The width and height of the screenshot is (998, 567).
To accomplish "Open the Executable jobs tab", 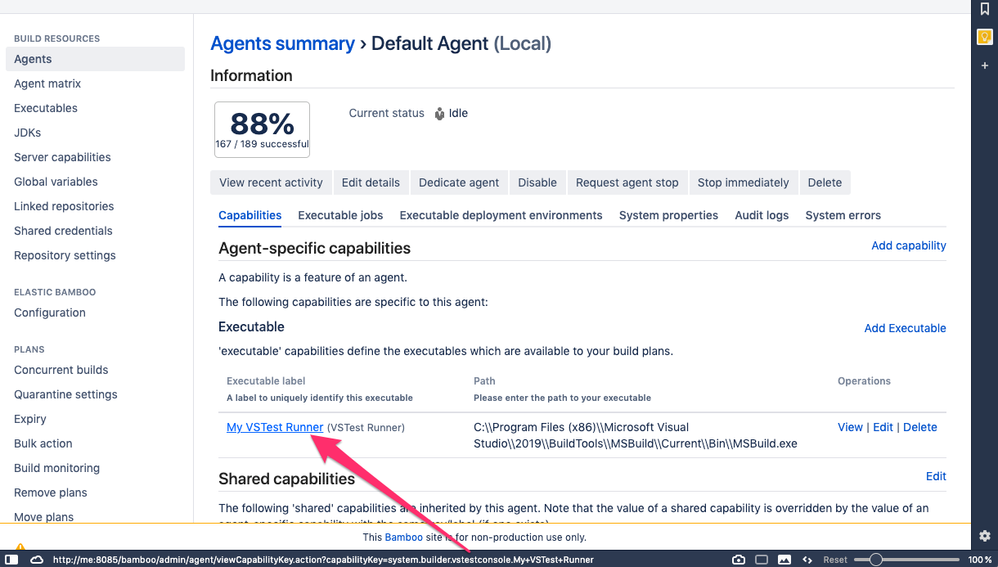I will coord(341,215).
